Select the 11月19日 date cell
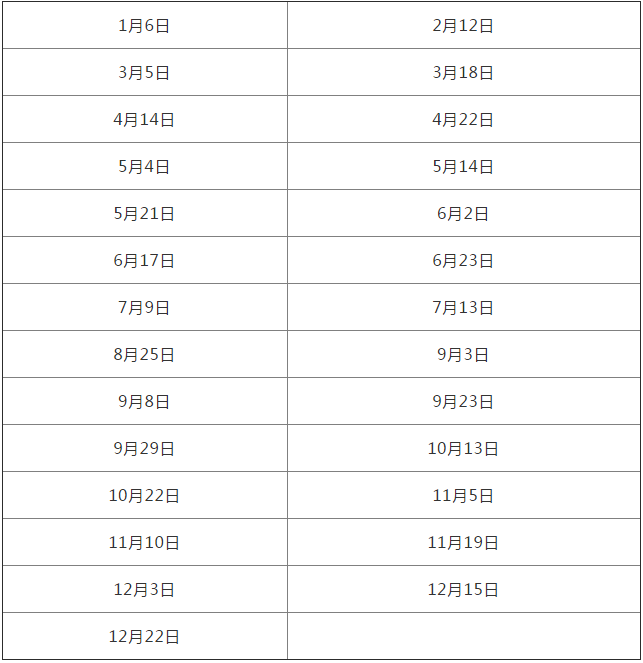The width and height of the screenshot is (643, 663). tap(464, 542)
